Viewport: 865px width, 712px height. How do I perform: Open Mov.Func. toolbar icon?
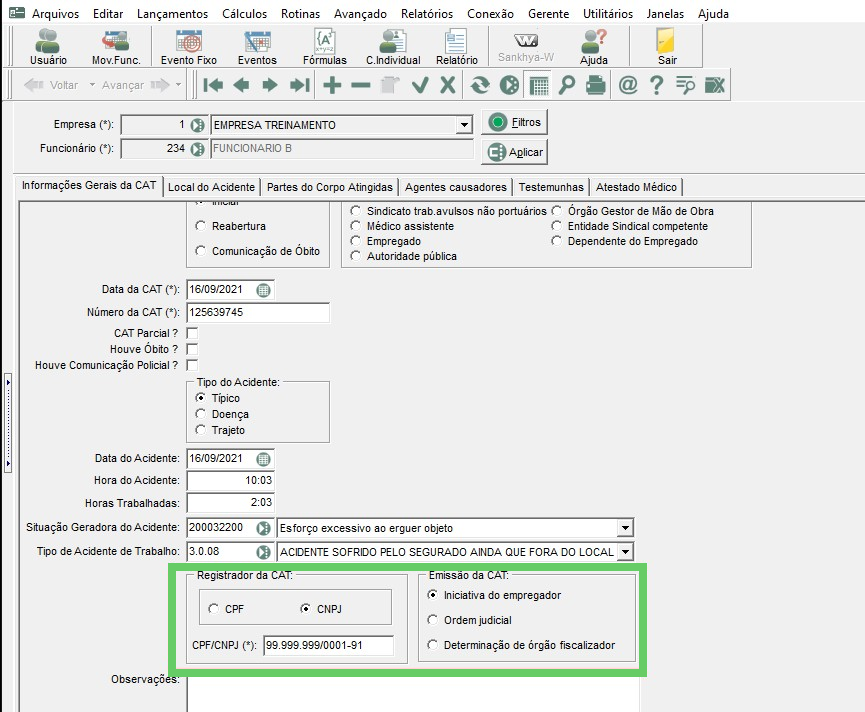pyautogui.click(x=116, y=46)
